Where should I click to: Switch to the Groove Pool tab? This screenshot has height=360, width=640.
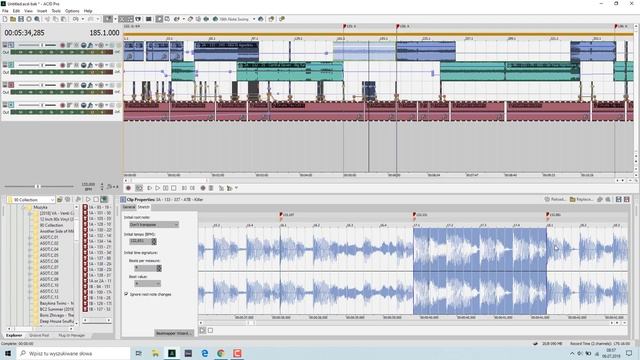tap(39, 335)
